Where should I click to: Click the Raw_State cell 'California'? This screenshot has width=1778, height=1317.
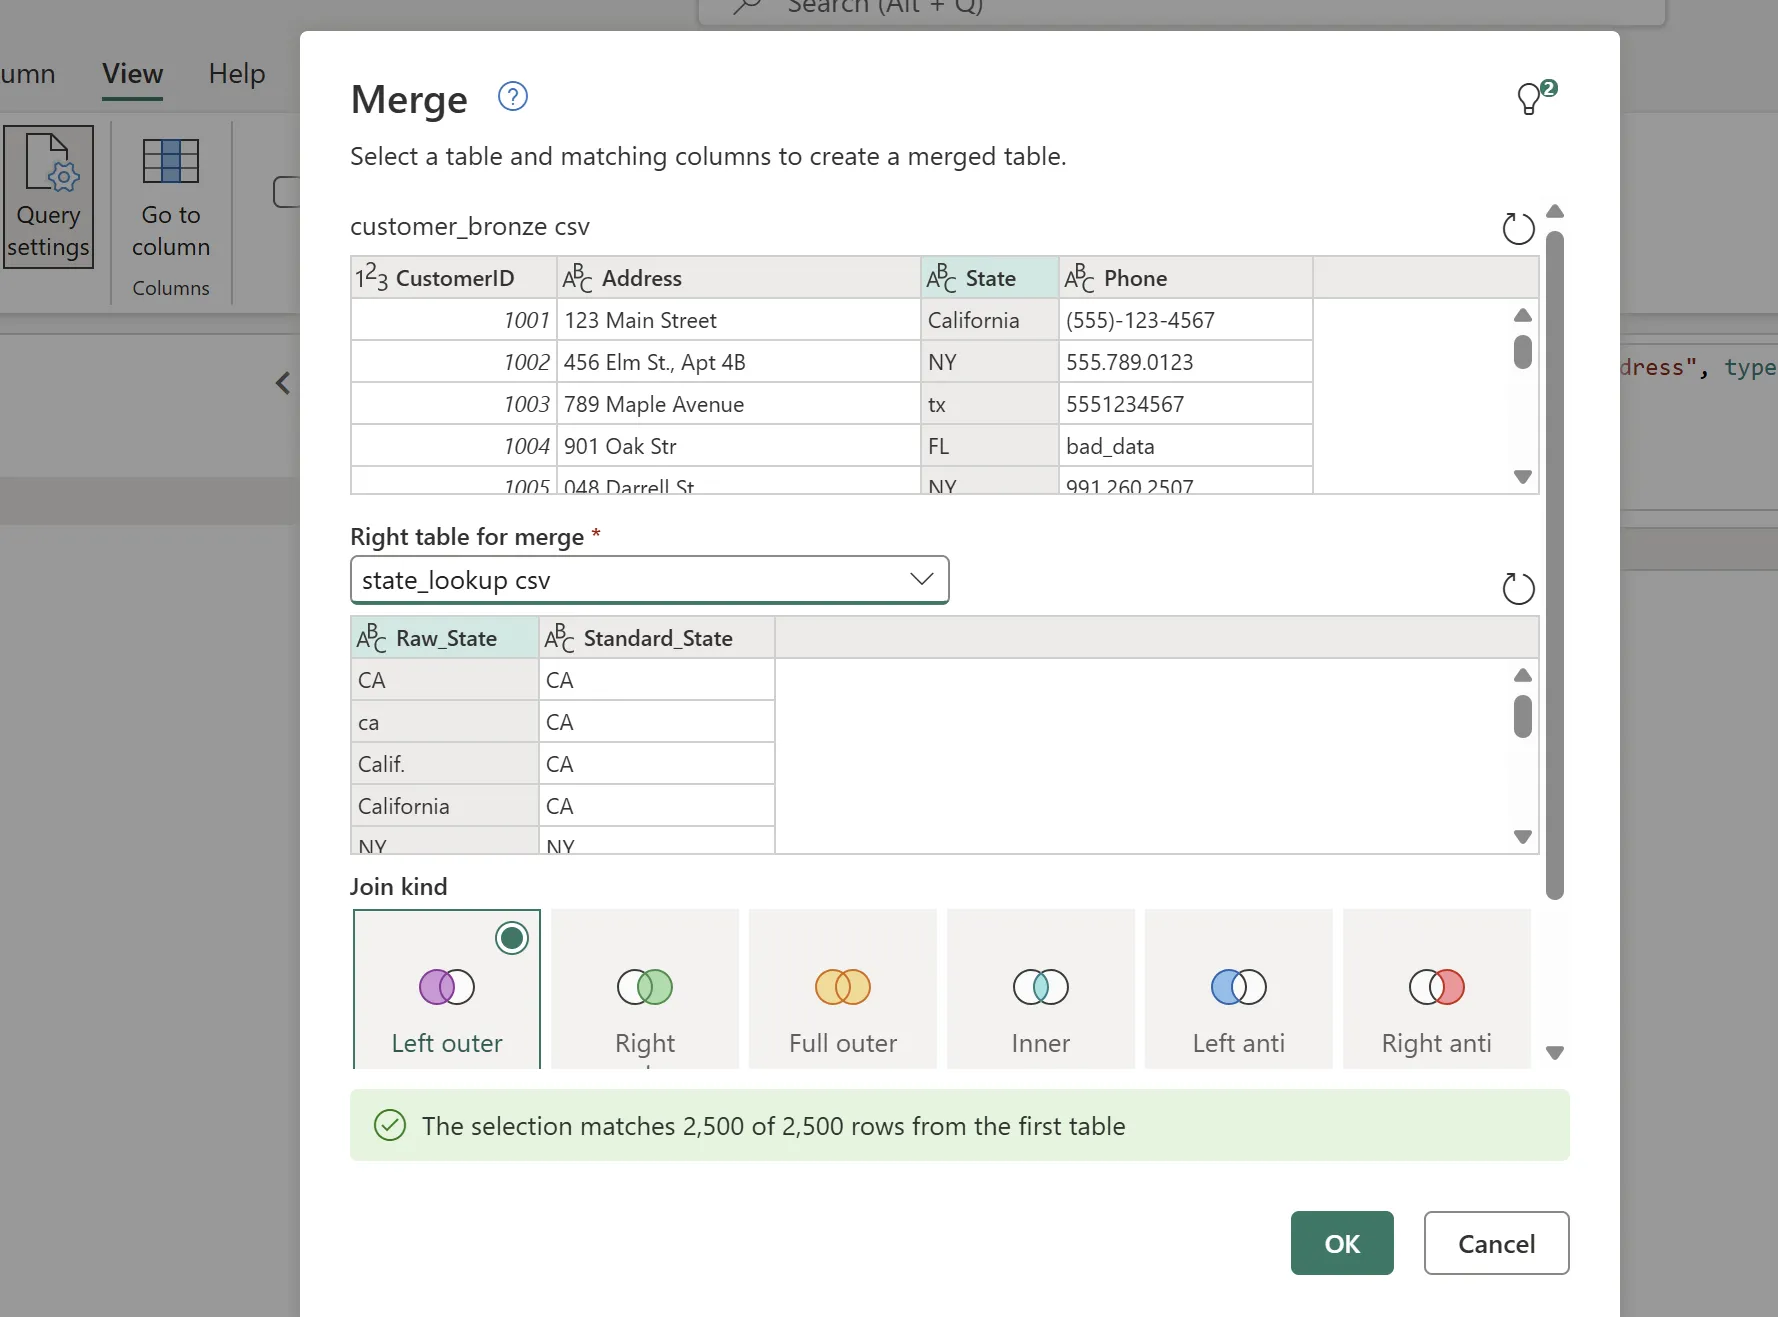(445, 806)
